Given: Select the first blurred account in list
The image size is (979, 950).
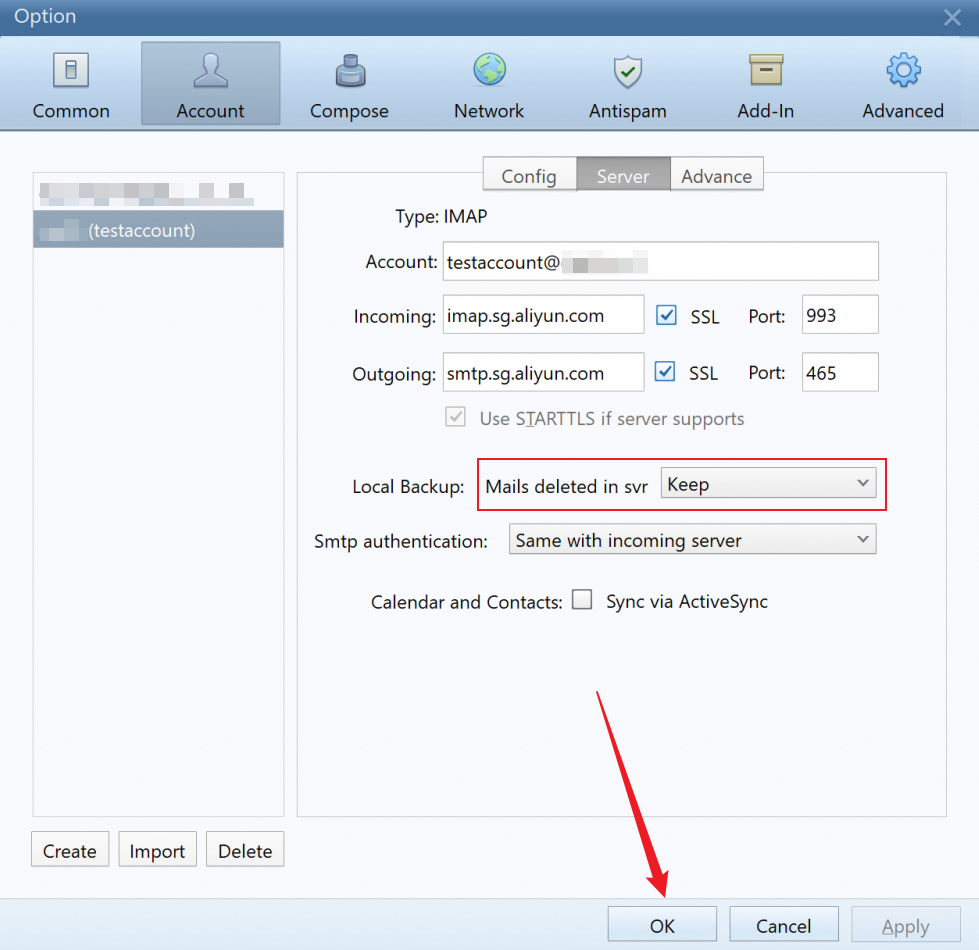Looking at the screenshot, I should click(x=159, y=193).
